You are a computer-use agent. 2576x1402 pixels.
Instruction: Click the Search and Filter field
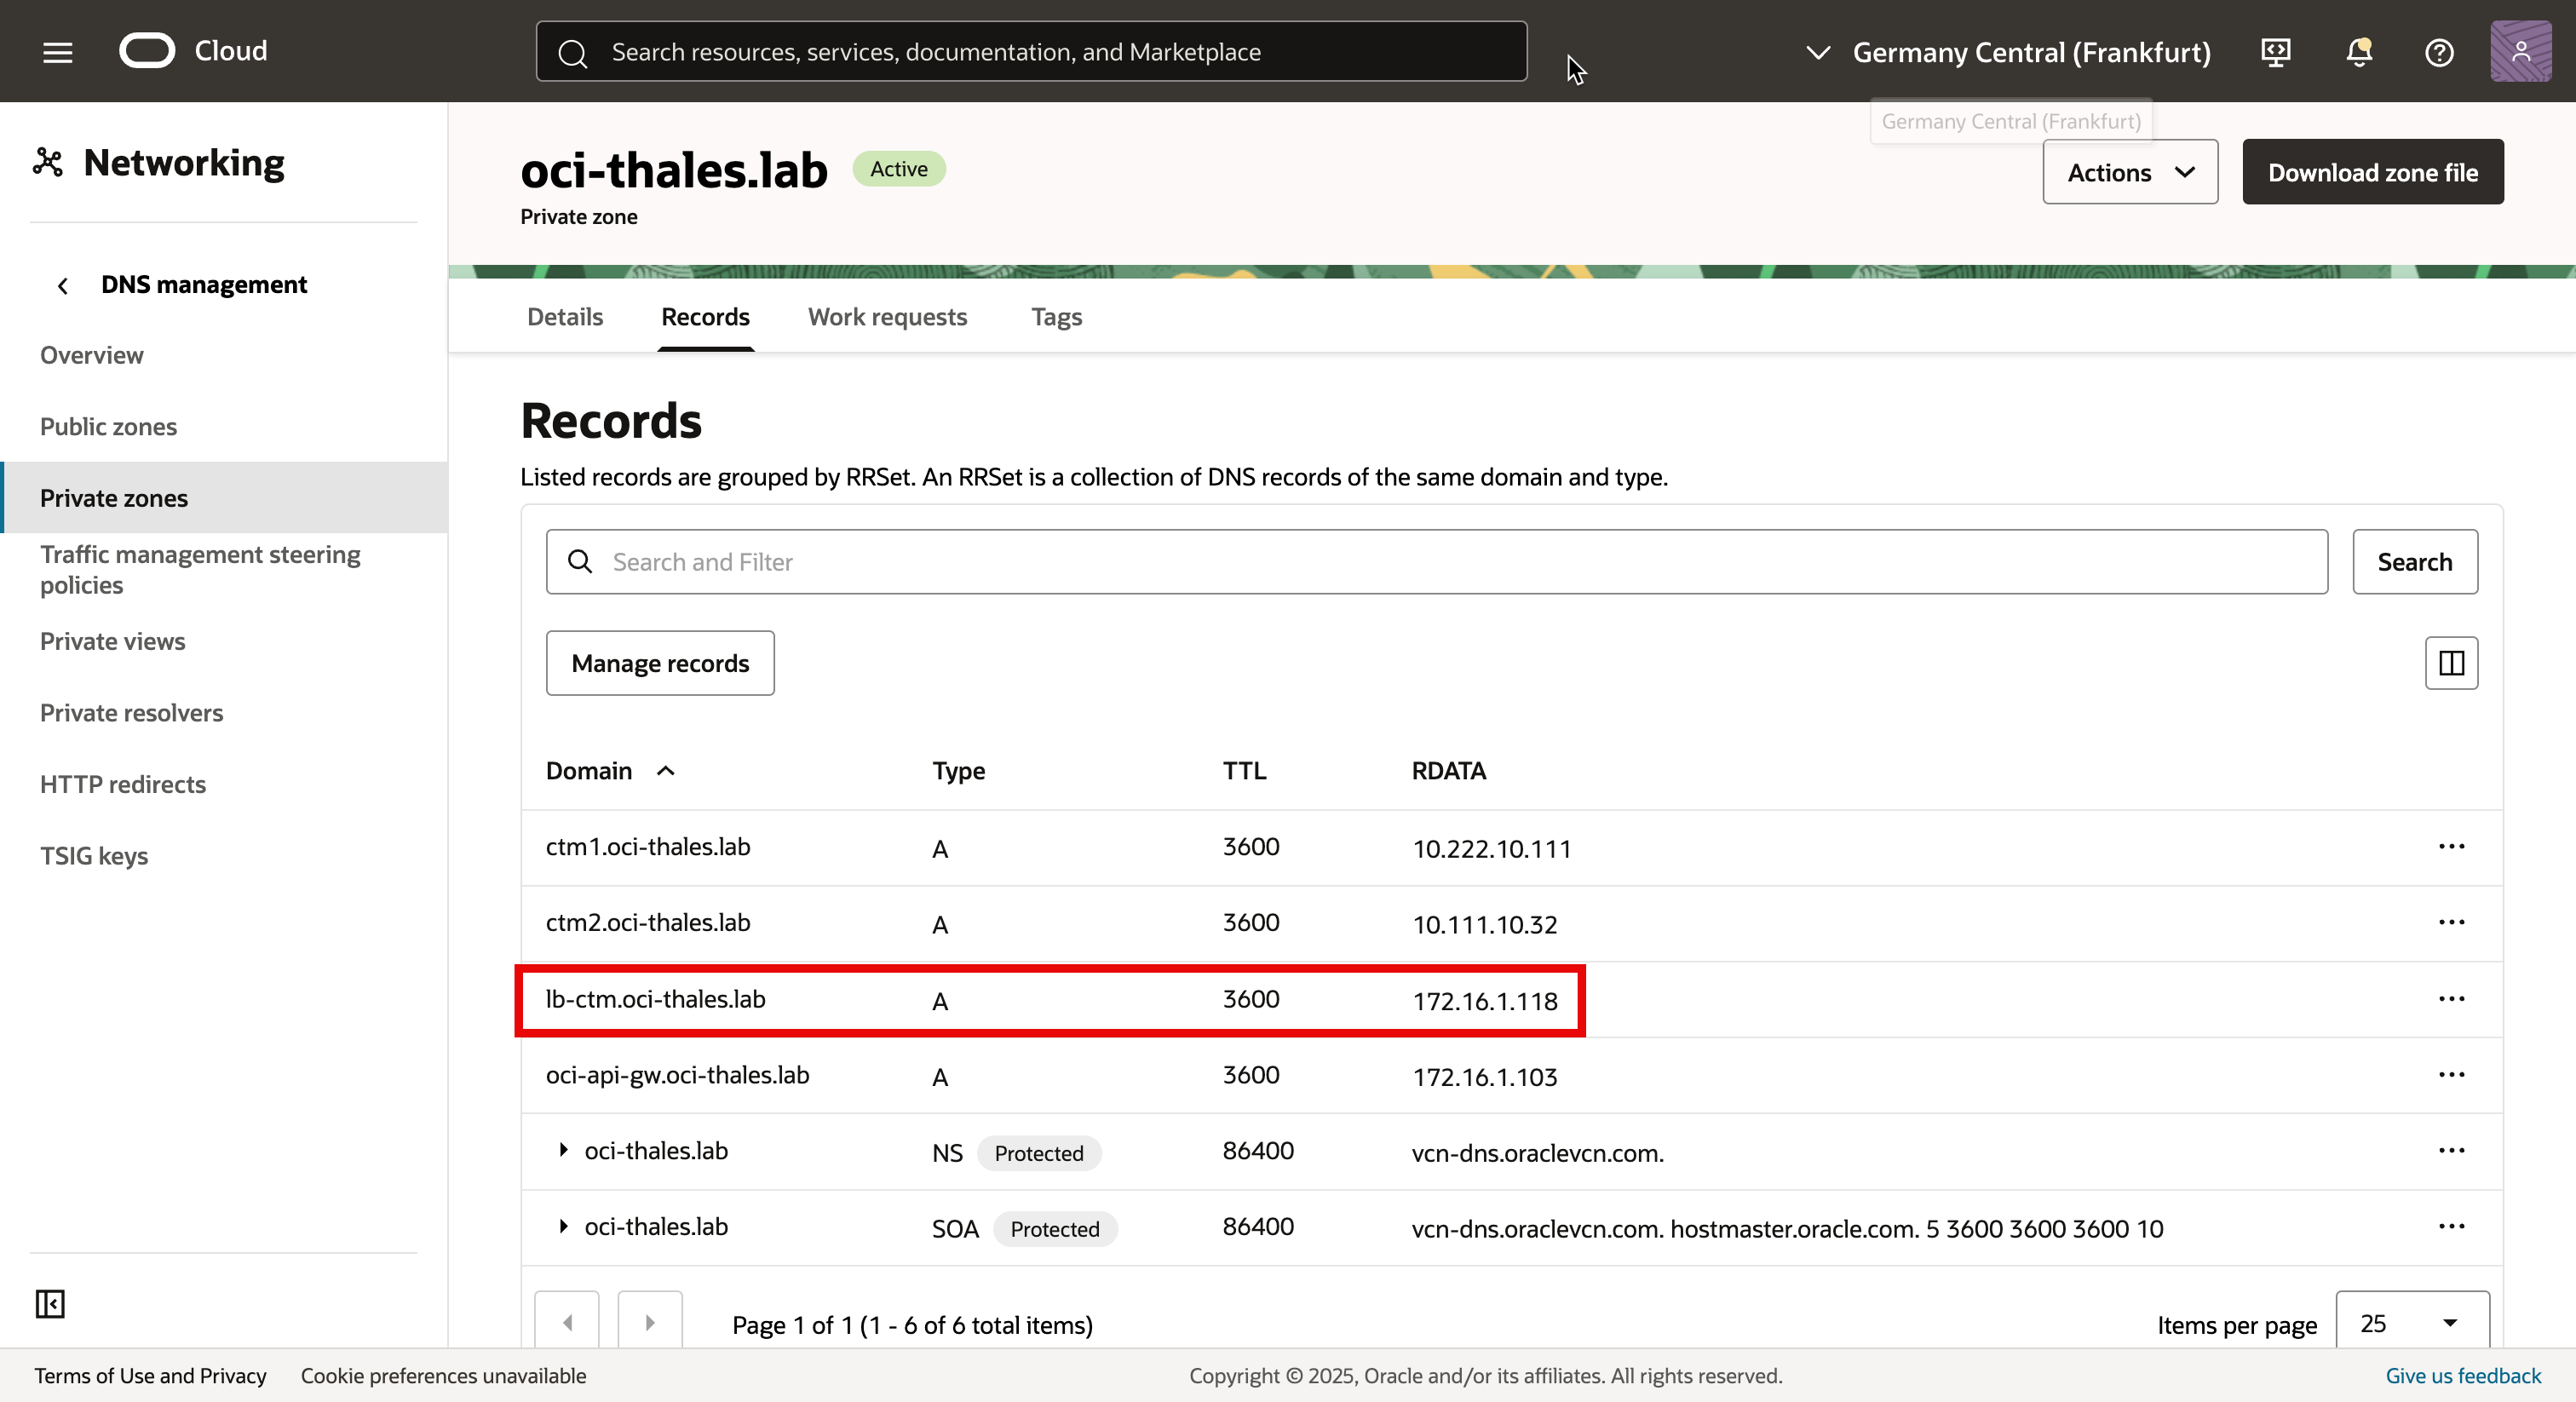[1436, 562]
